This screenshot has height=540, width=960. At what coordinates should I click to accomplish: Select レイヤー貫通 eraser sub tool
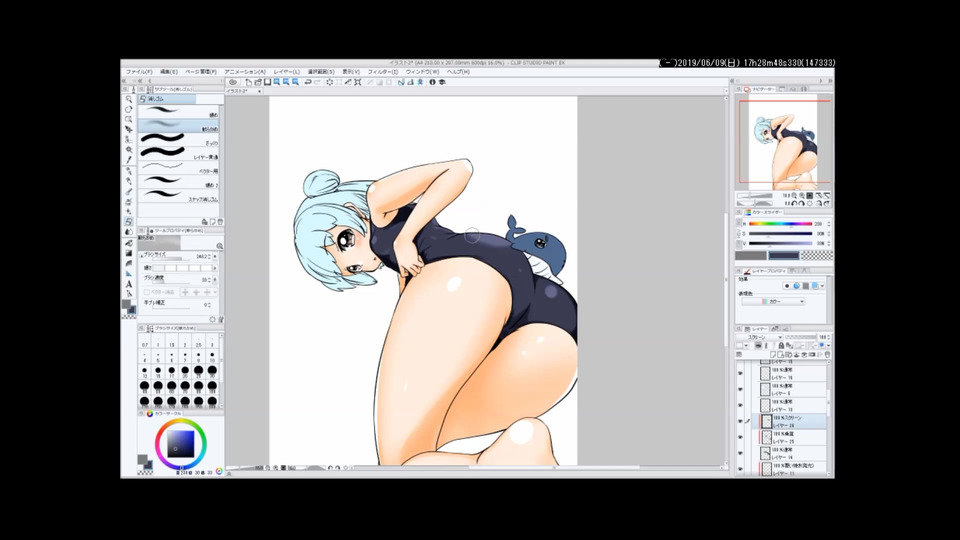pyautogui.click(x=181, y=154)
